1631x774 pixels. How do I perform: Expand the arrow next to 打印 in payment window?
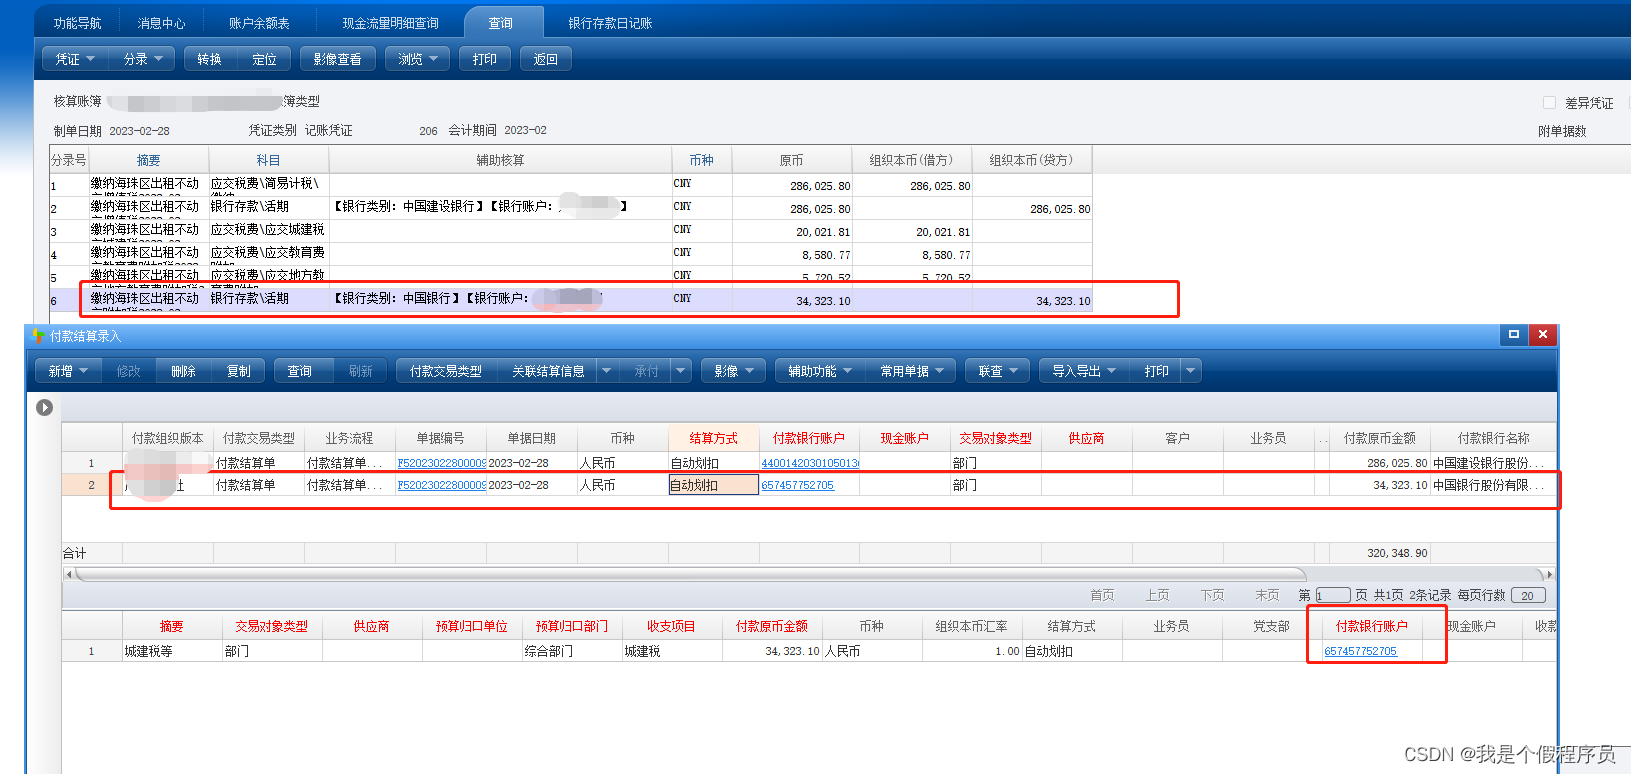tap(1190, 371)
